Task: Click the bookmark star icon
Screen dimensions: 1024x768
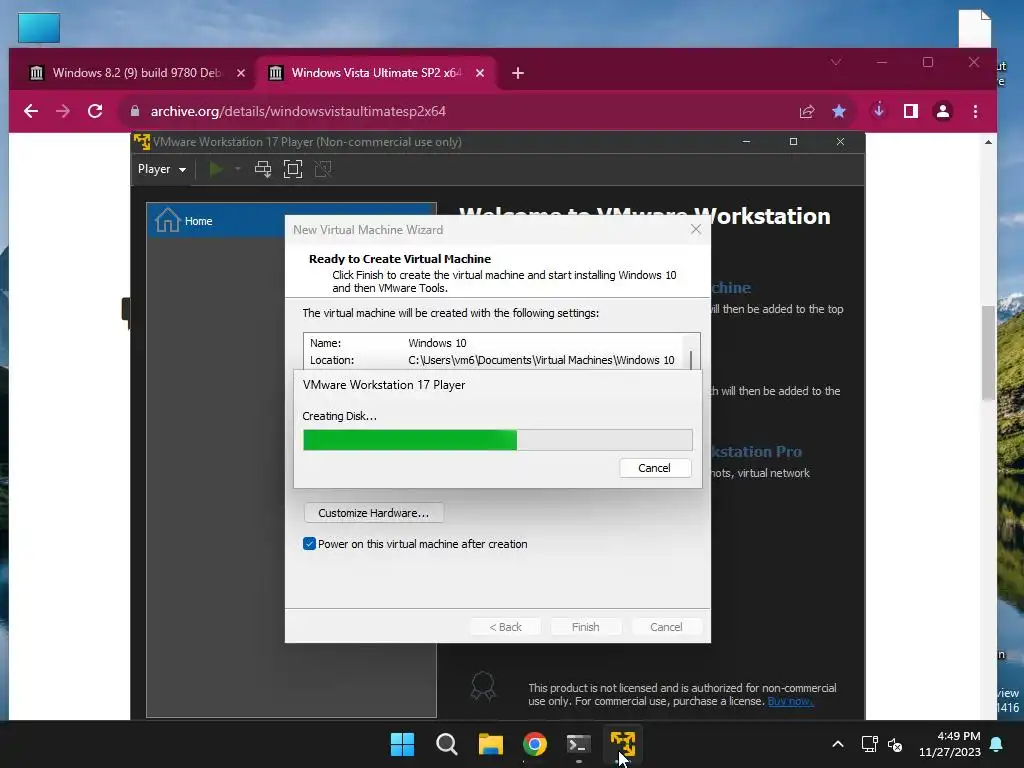Action: coord(839,111)
